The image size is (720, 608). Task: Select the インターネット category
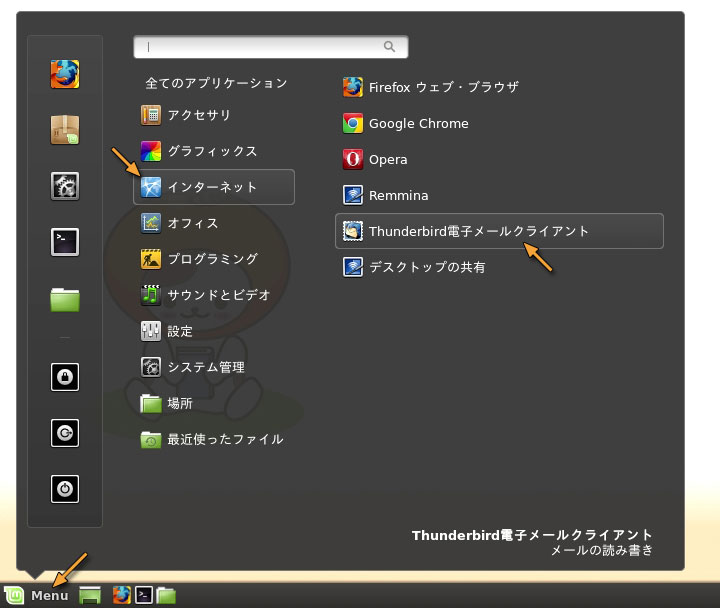click(x=212, y=187)
